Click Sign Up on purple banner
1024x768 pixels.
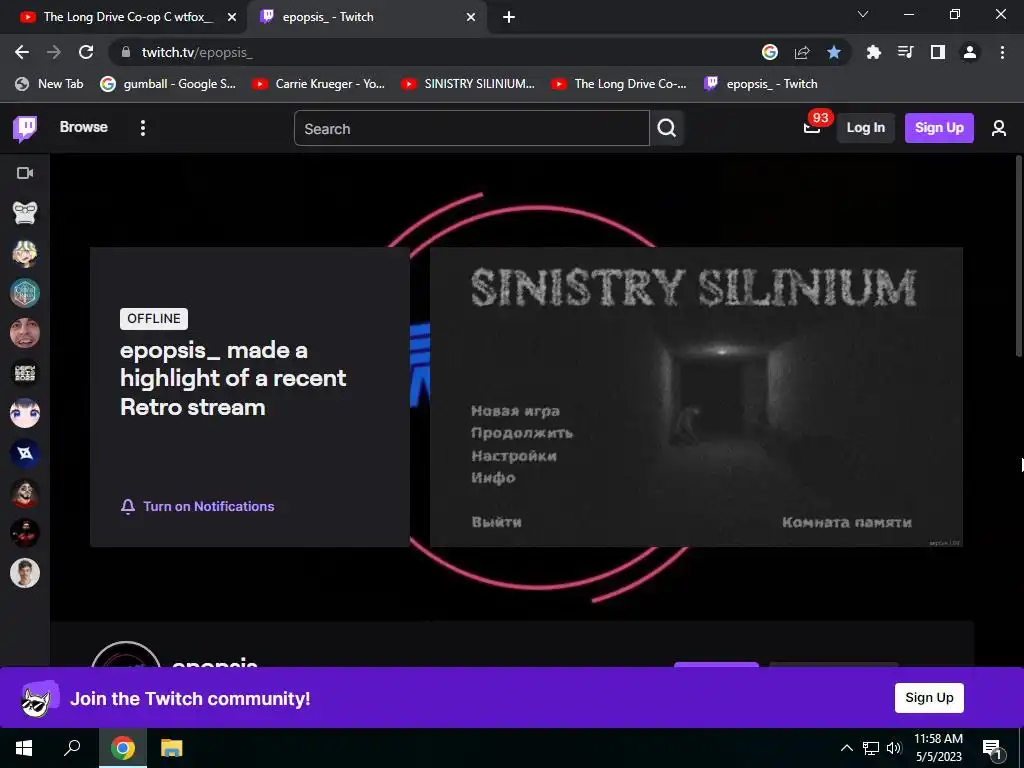[929, 698]
